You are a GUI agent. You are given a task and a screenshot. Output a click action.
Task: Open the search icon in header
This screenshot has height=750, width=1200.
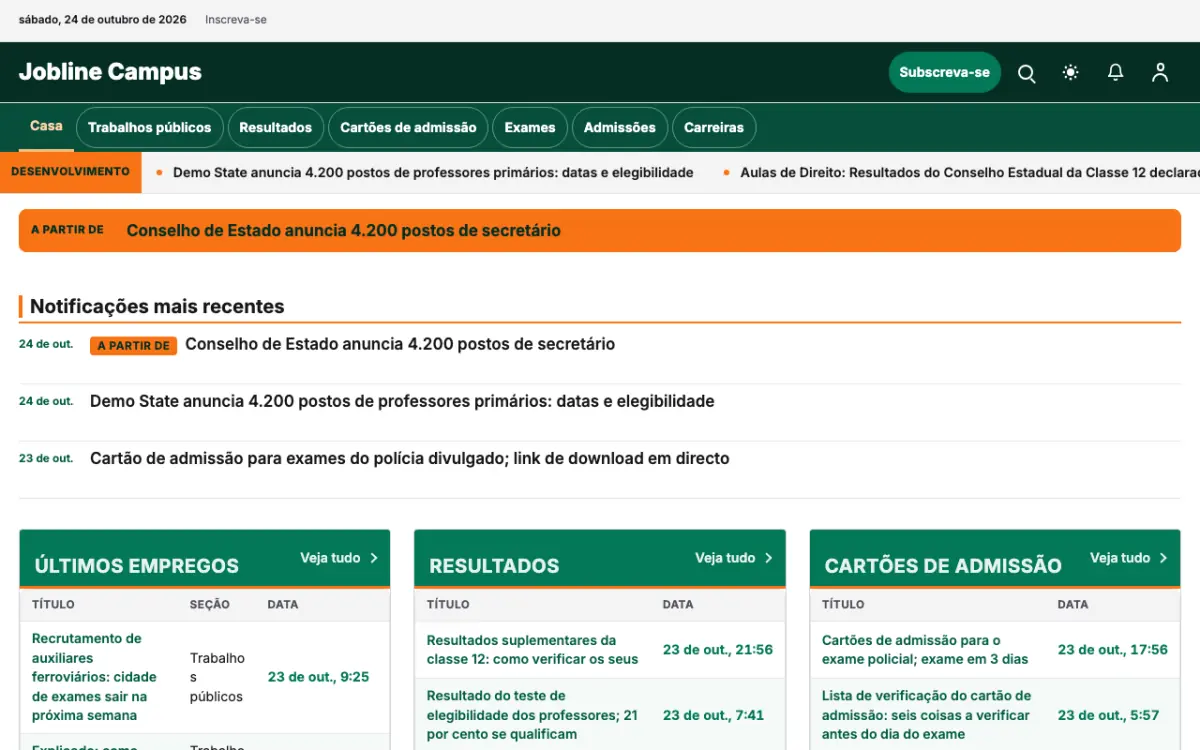pos(1026,73)
